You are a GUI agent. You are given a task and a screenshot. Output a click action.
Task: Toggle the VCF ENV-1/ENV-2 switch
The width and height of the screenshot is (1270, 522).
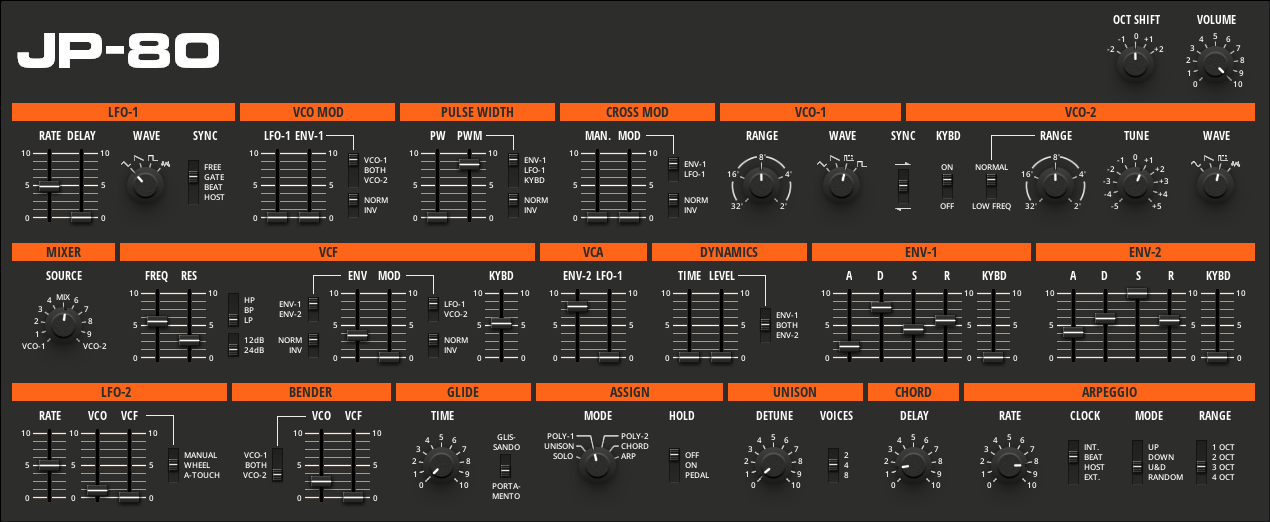(x=313, y=309)
